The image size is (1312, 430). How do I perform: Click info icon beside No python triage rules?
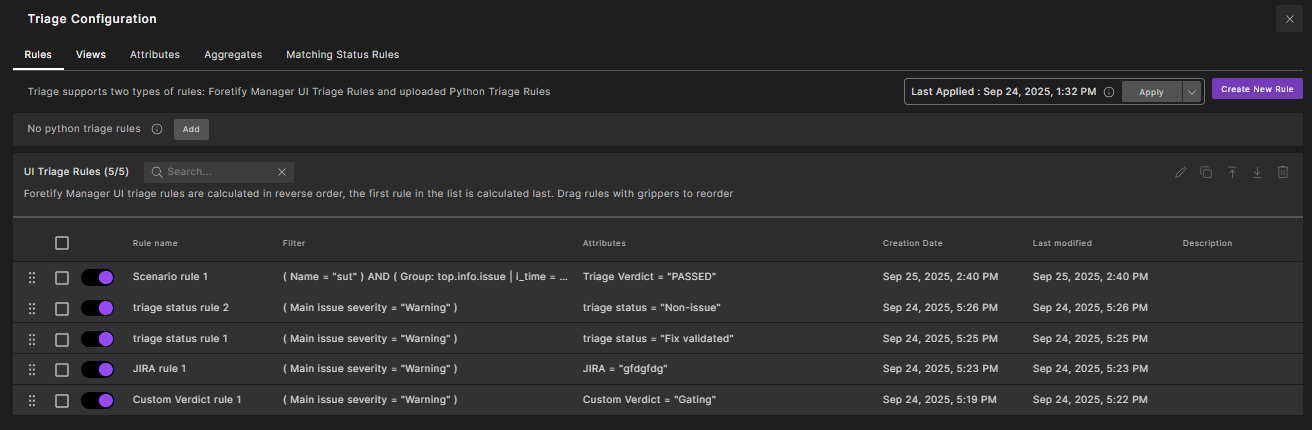157,129
